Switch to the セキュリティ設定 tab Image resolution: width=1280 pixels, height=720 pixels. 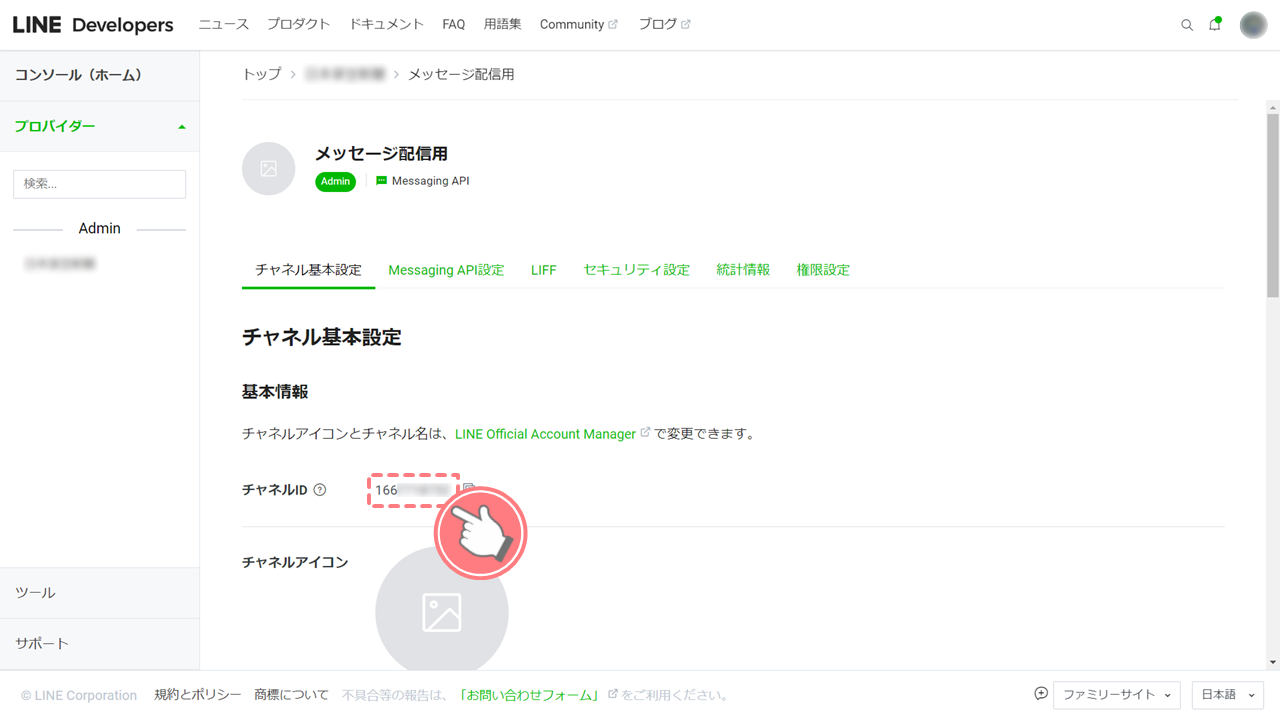click(x=637, y=270)
